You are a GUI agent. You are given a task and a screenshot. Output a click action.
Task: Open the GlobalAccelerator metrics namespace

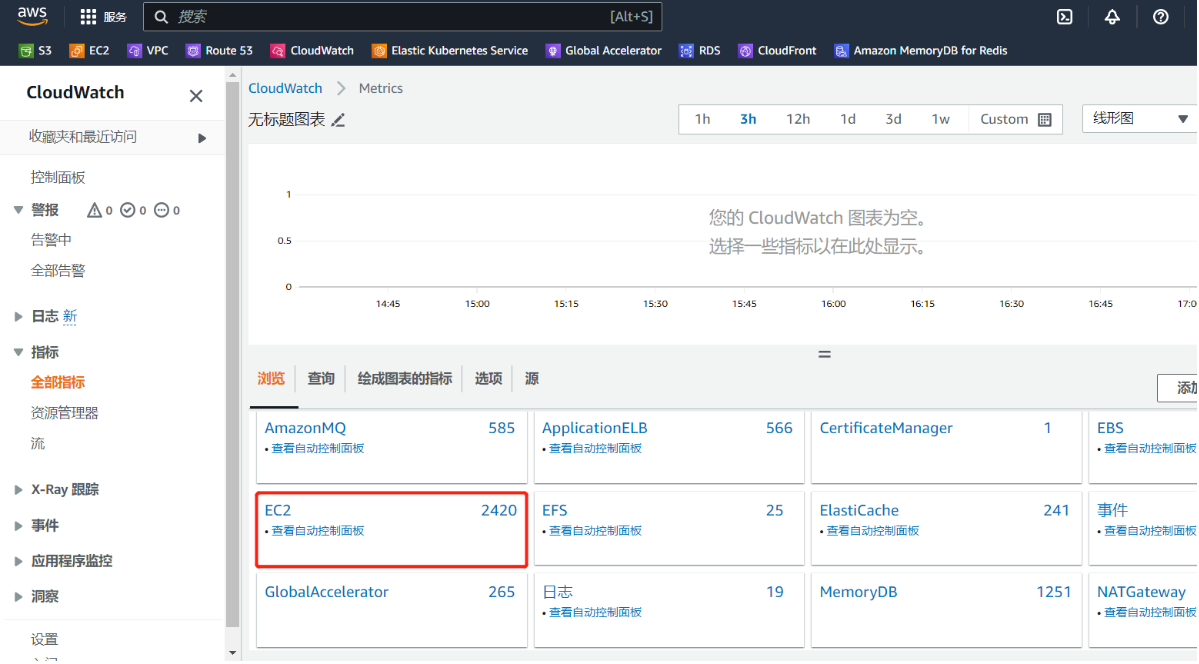coord(327,592)
